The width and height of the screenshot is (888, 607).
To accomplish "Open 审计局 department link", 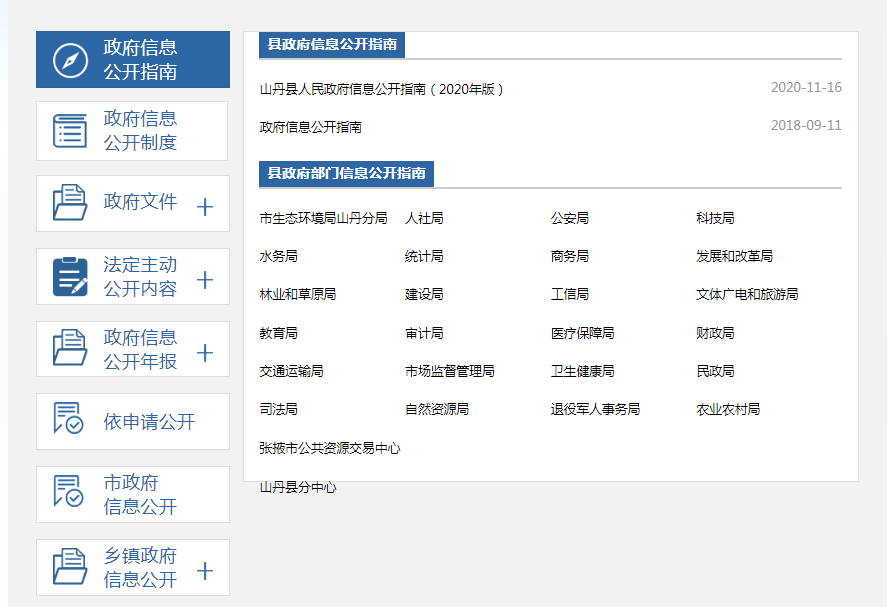I will [424, 334].
